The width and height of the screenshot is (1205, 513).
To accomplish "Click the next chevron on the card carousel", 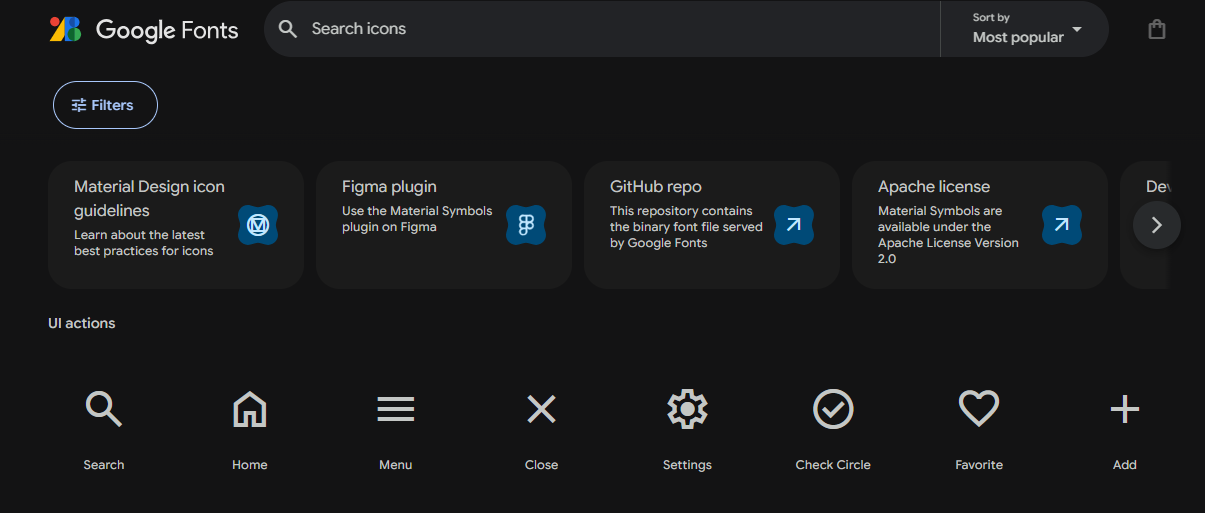I will [1157, 225].
